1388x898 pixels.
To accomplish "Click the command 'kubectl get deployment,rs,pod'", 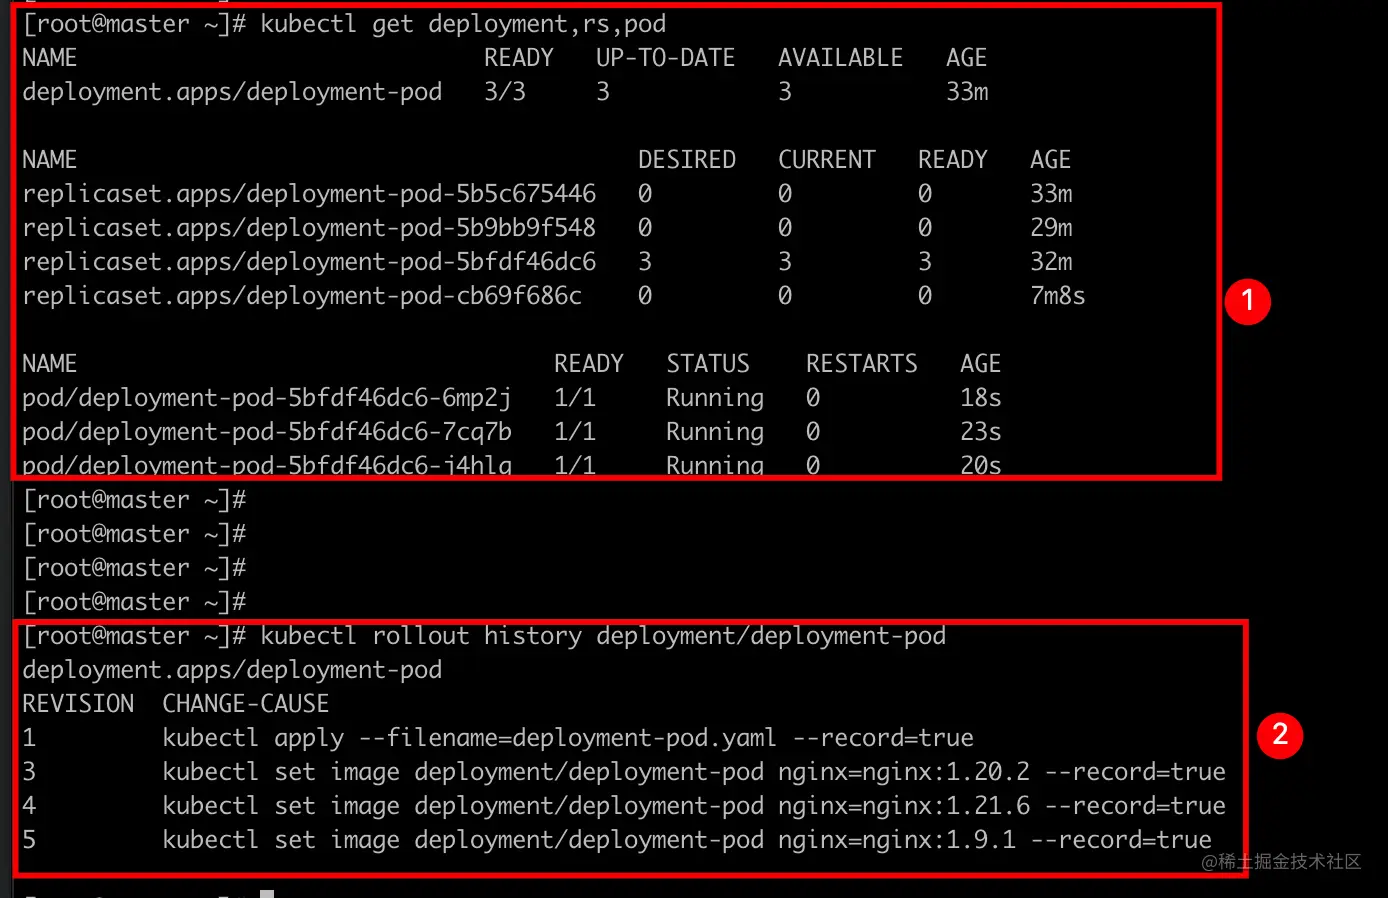I will tap(463, 24).
